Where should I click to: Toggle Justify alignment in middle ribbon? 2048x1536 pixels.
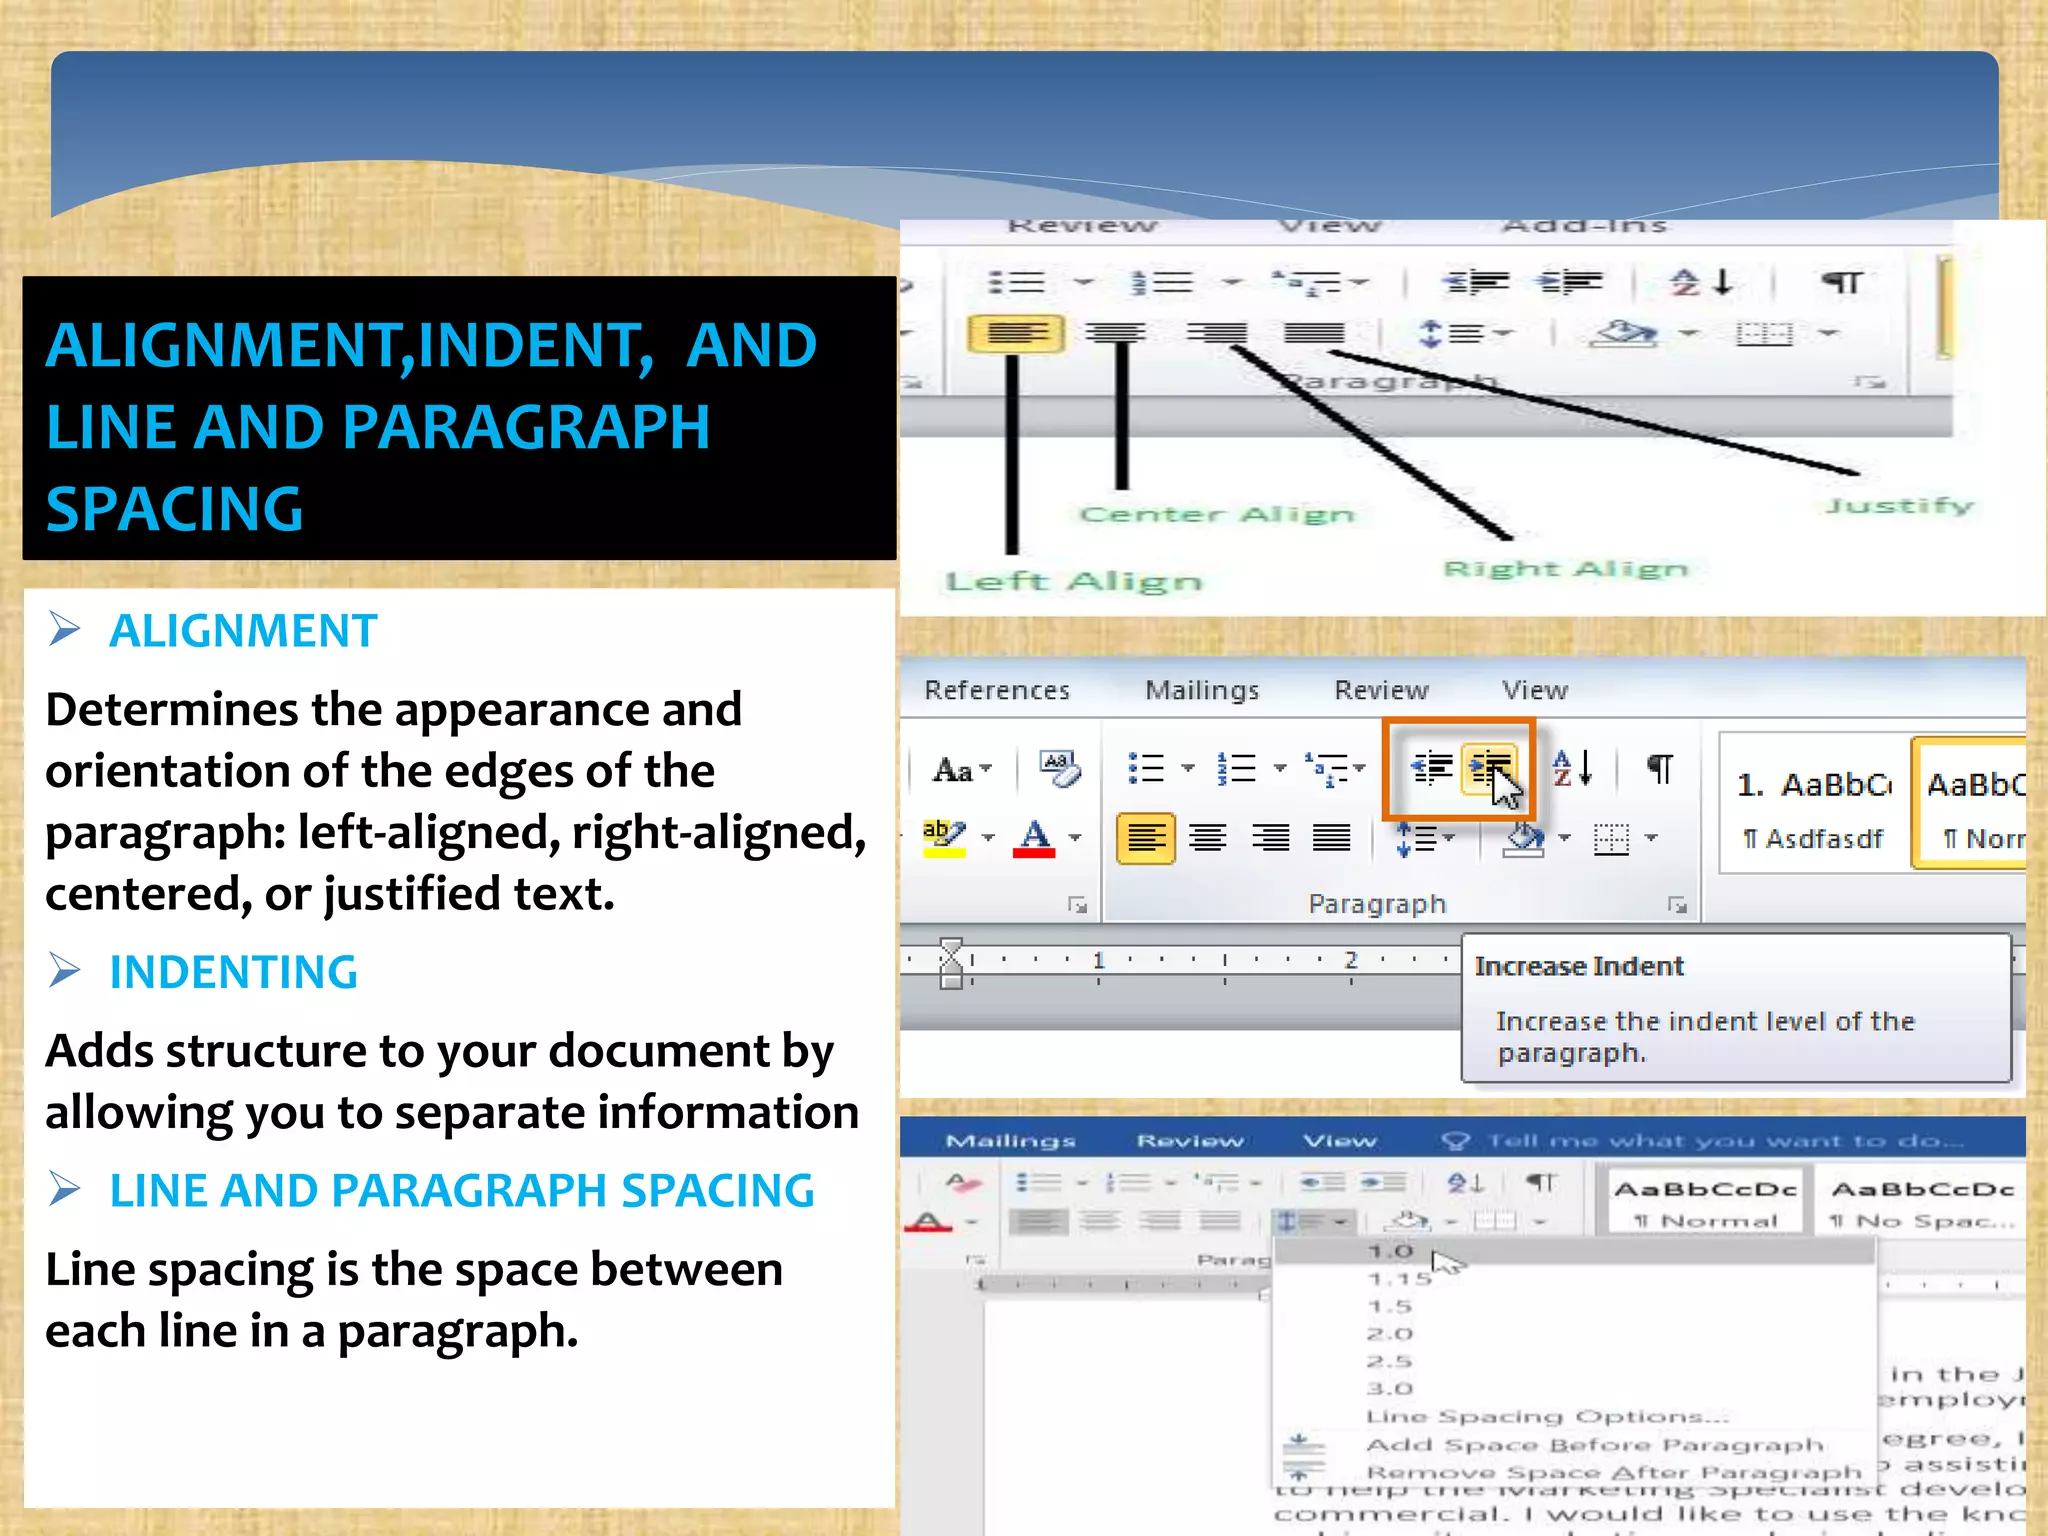pyautogui.click(x=1331, y=837)
